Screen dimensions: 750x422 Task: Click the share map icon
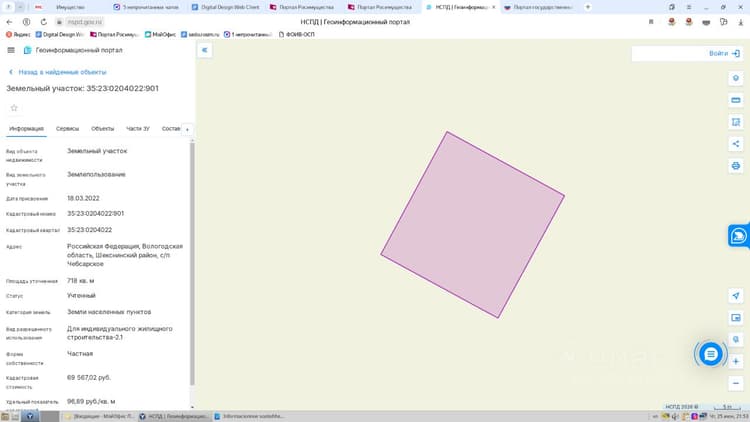[x=736, y=144]
